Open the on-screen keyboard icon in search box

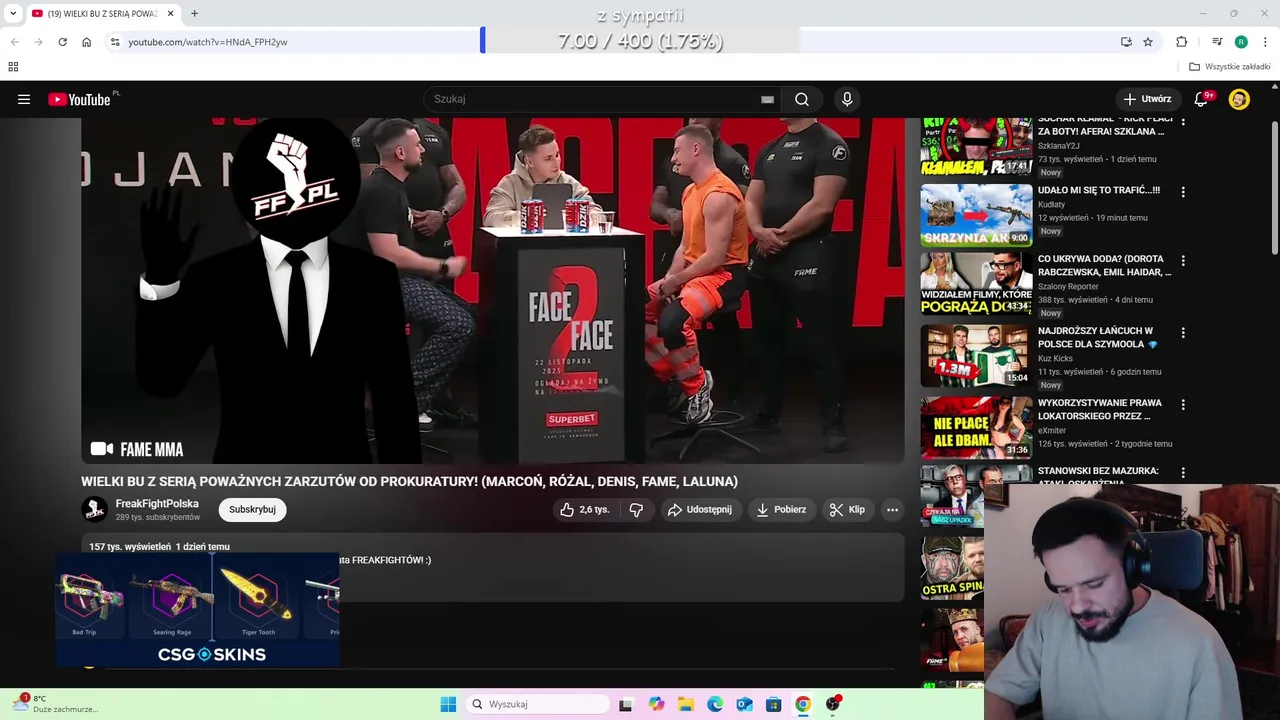[x=767, y=99]
